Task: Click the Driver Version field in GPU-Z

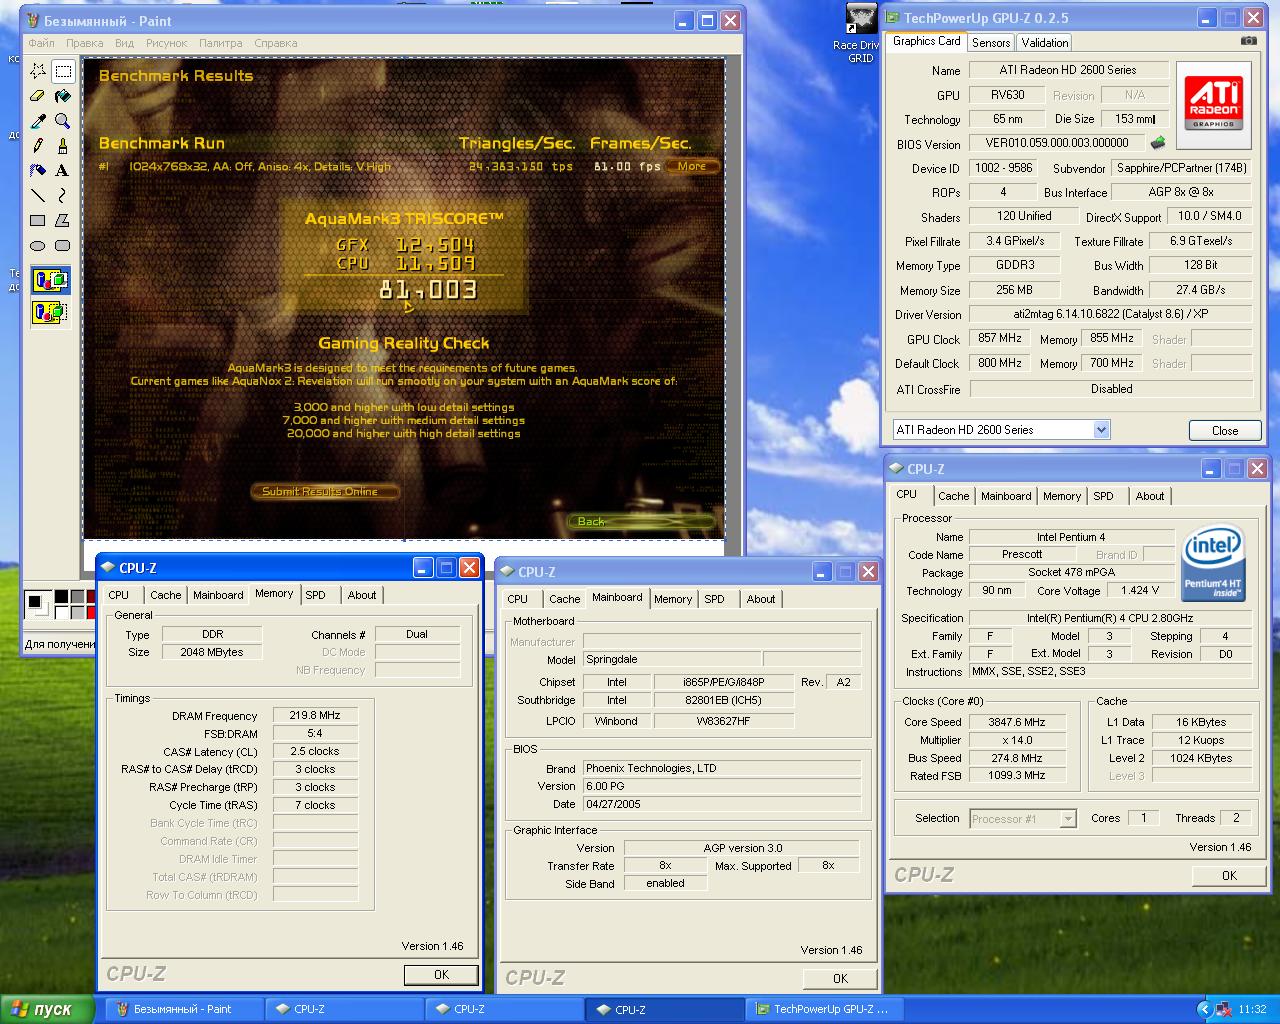Action: (1110, 314)
